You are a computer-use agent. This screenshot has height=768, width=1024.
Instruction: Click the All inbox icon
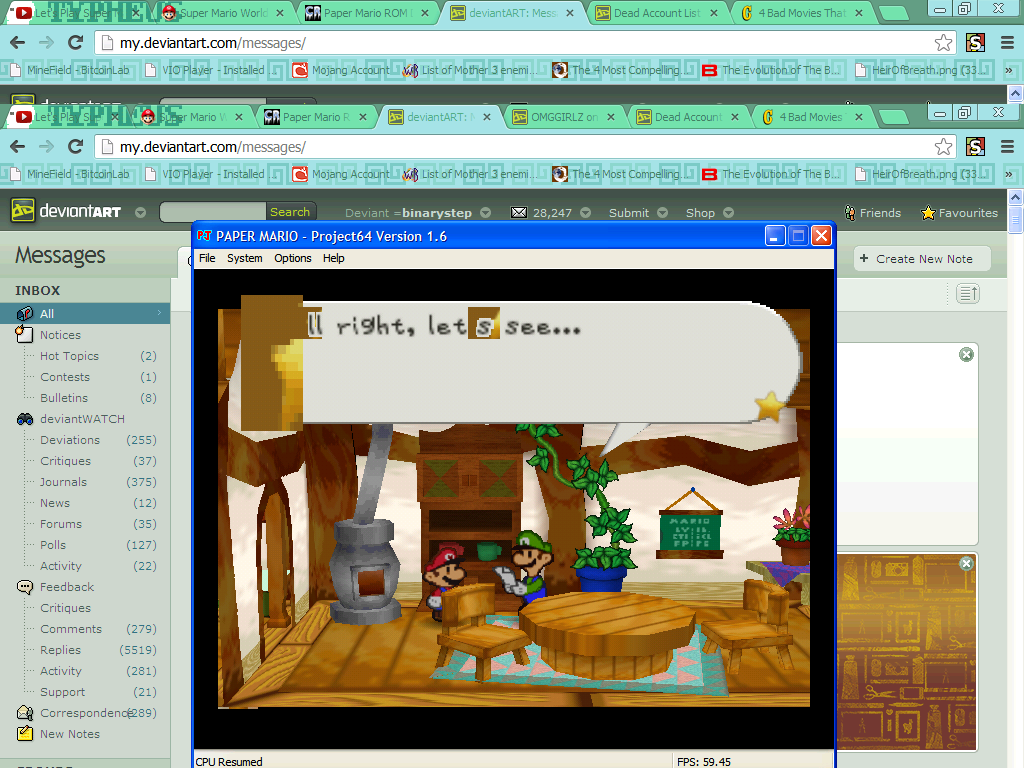click(x=25, y=313)
